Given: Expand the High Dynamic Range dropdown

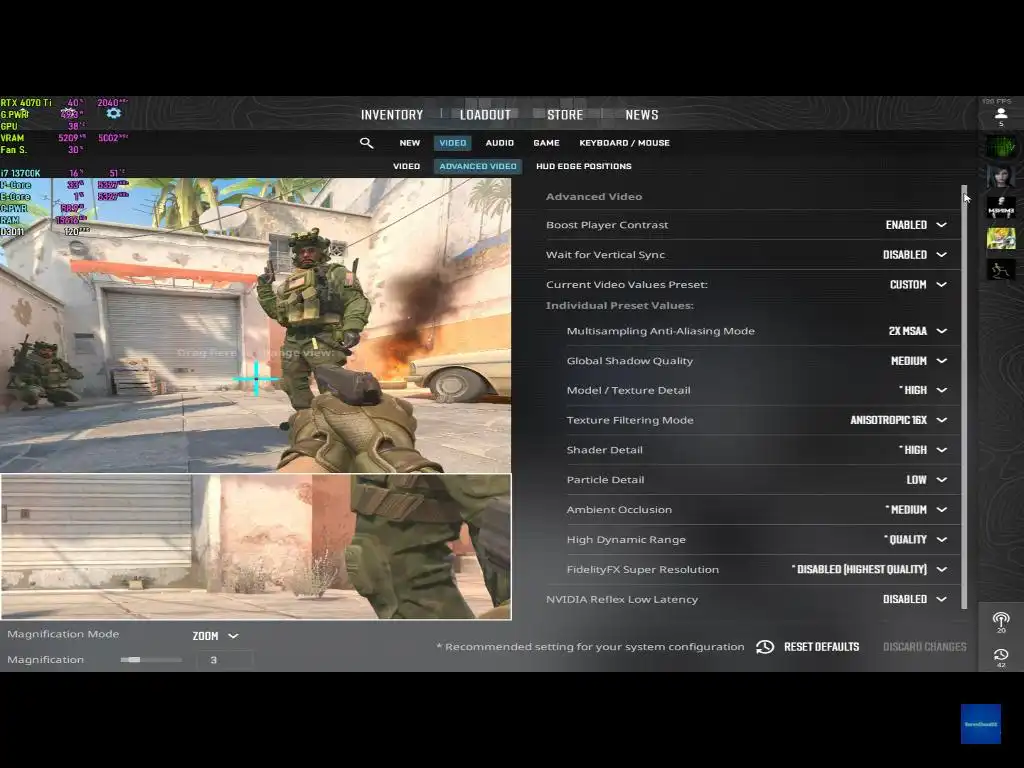Looking at the screenshot, I should coord(915,539).
